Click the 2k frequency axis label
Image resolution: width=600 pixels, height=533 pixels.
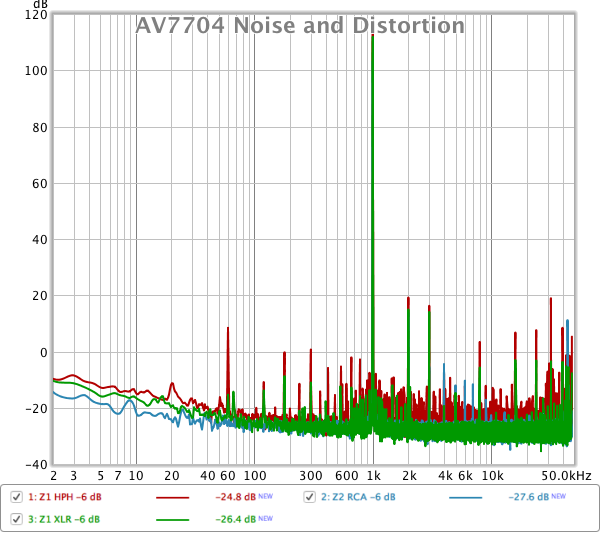(x=409, y=476)
